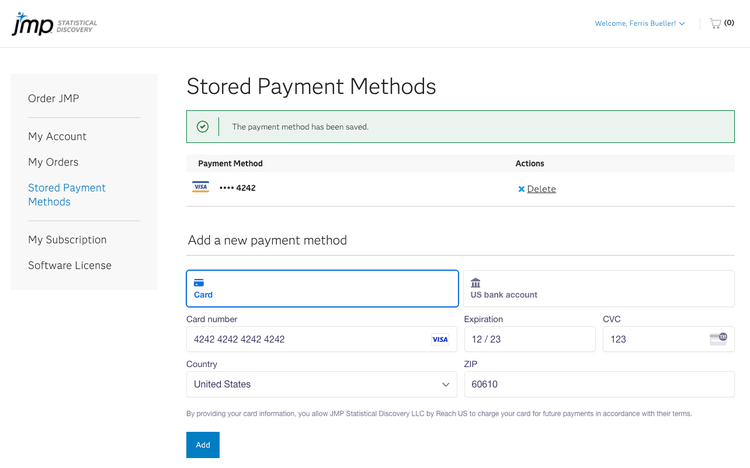
Task: Open My Account in sidebar
Action: point(57,136)
